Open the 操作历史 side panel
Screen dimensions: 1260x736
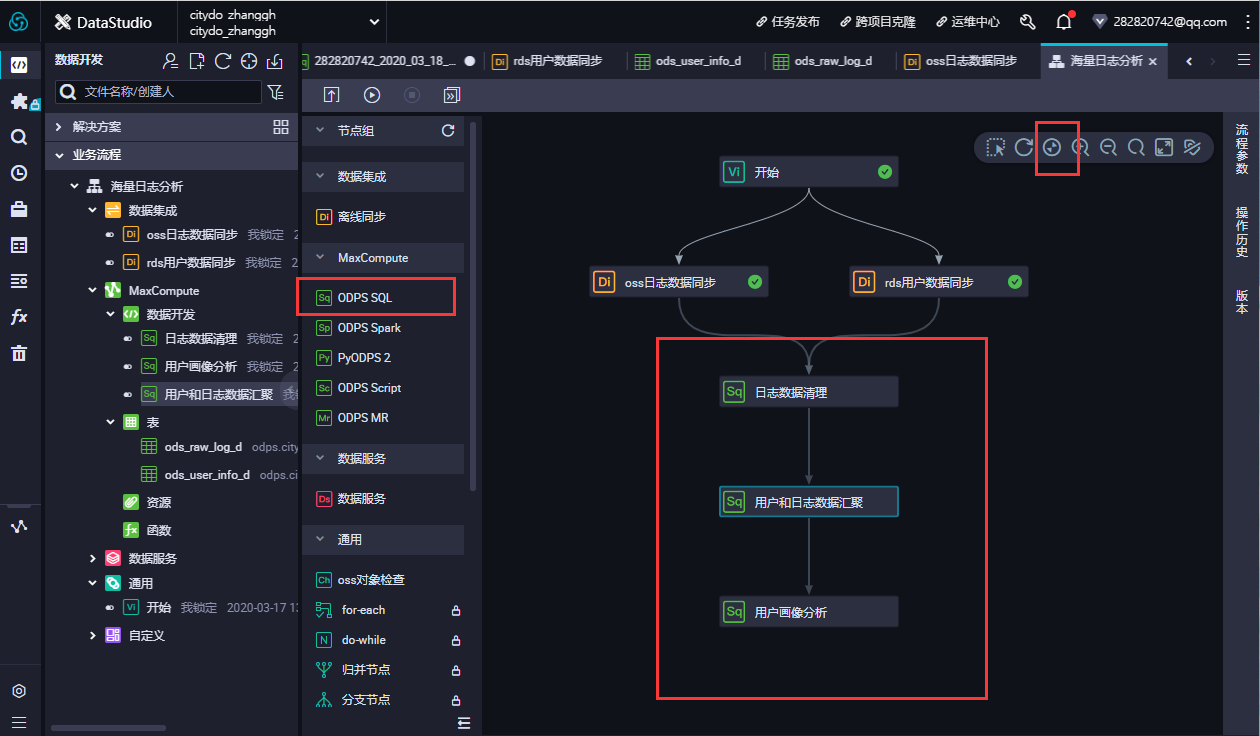coord(1242,232)
